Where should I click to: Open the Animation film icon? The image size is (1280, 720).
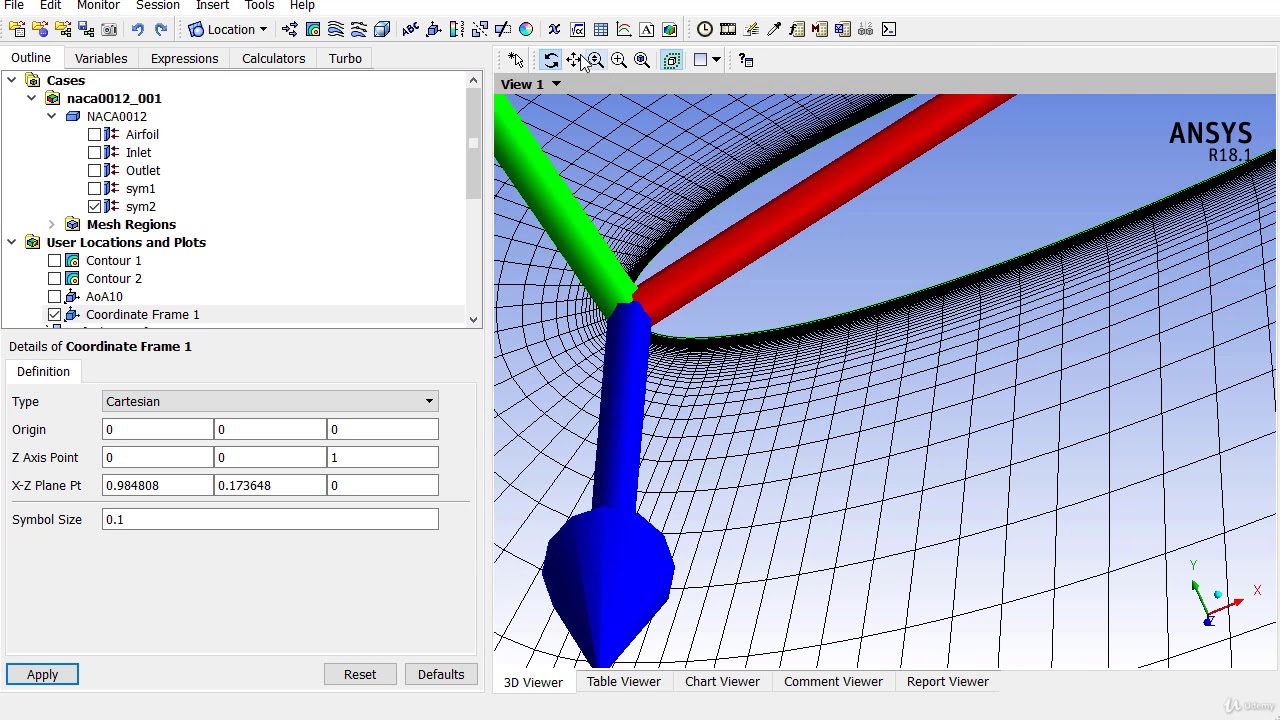pyautogui.click(x=728, y=29)
